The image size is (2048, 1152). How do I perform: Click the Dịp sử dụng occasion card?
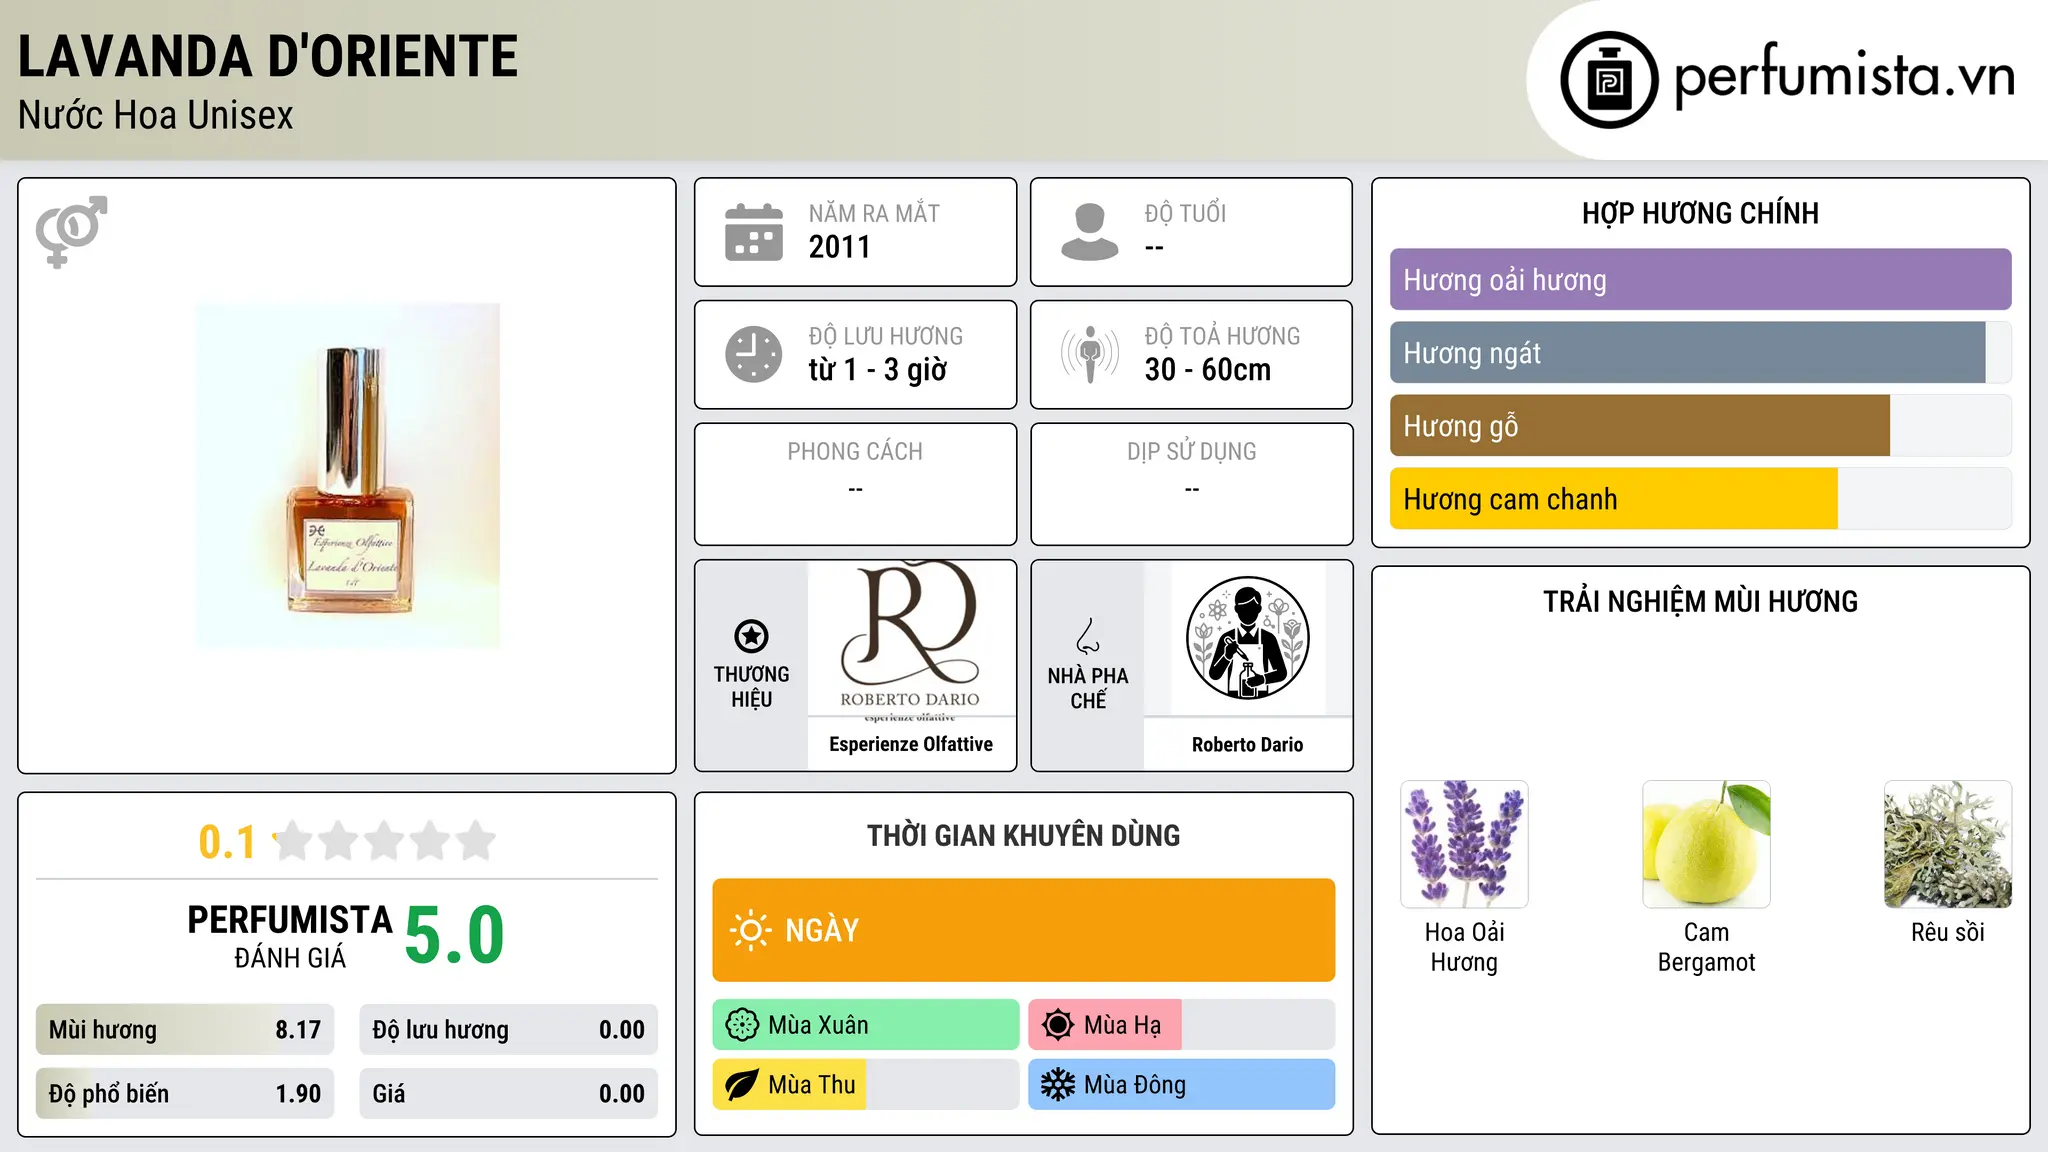[1192, 484]
